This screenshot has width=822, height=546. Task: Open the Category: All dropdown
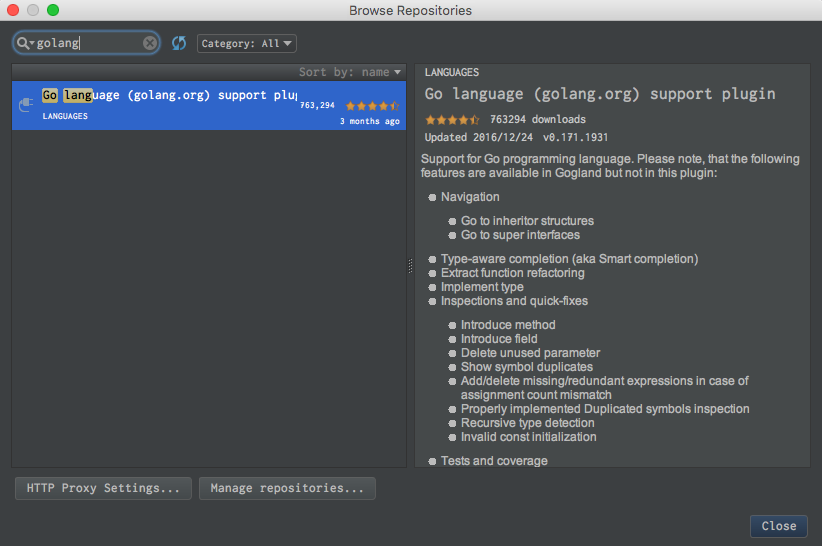pos(246,43)
